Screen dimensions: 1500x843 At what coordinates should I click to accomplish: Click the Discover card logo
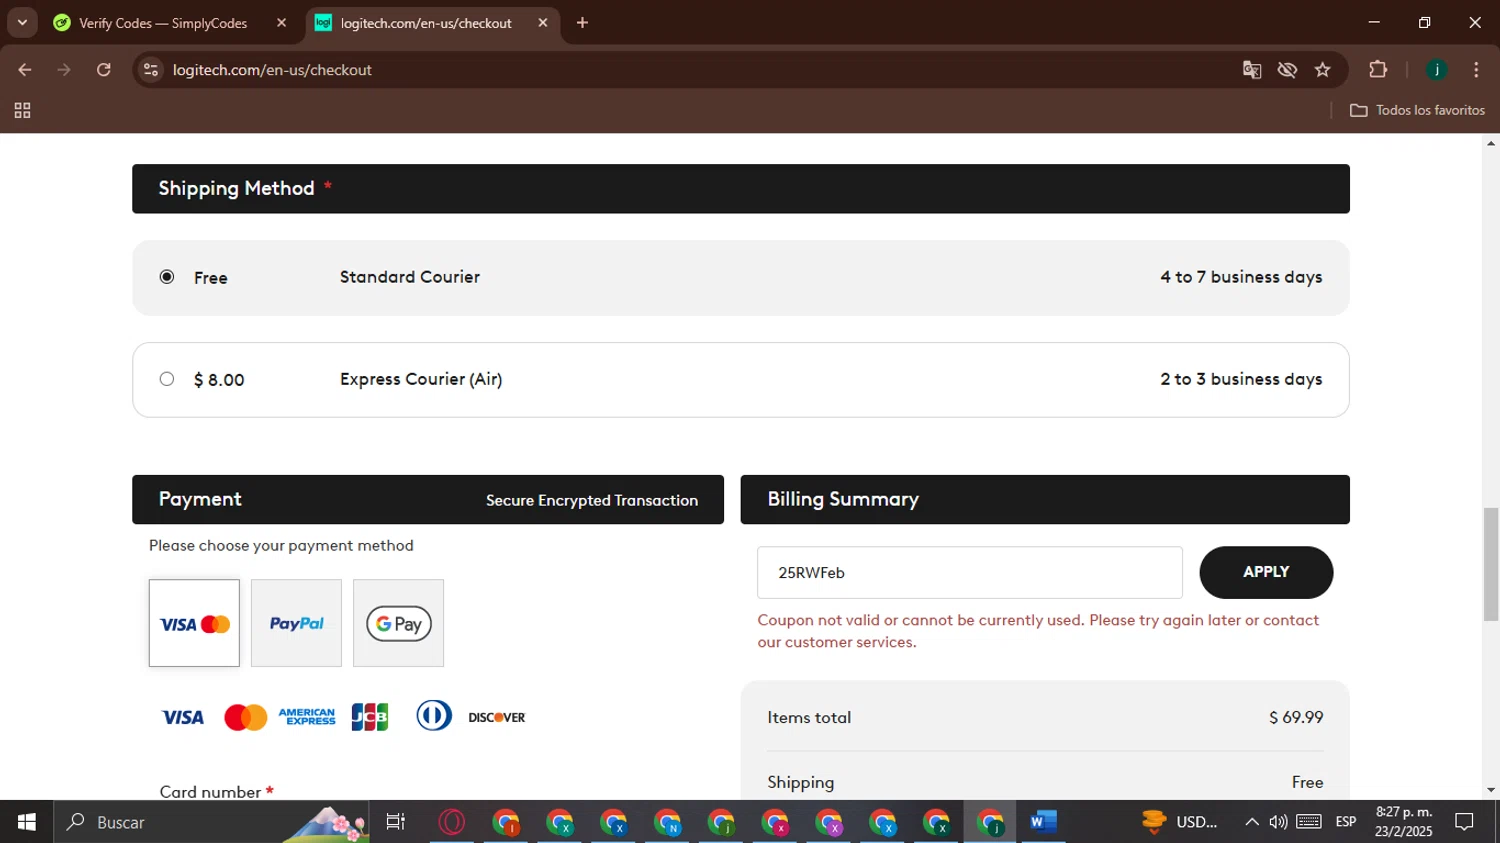coord(497,717)
